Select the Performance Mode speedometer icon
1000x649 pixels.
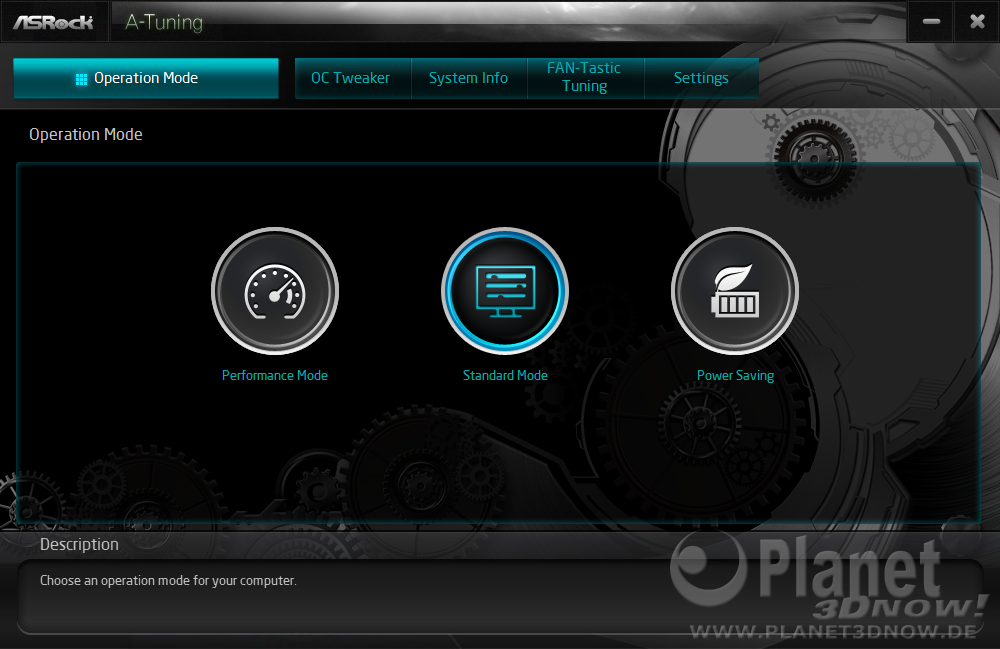[x=275, y=291]
